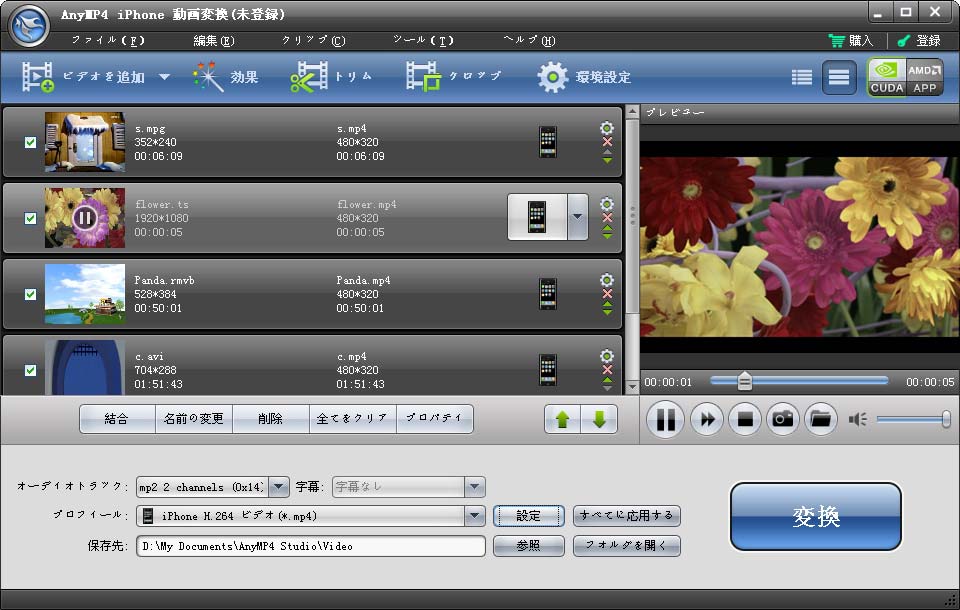Stop the preview playback

[745, 420]
